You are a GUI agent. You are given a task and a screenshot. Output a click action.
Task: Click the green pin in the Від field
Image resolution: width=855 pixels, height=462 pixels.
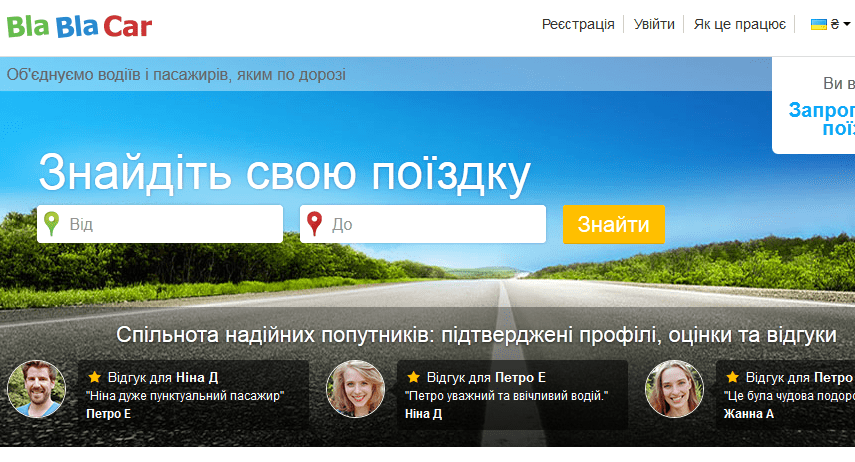[x=52, y=224]
